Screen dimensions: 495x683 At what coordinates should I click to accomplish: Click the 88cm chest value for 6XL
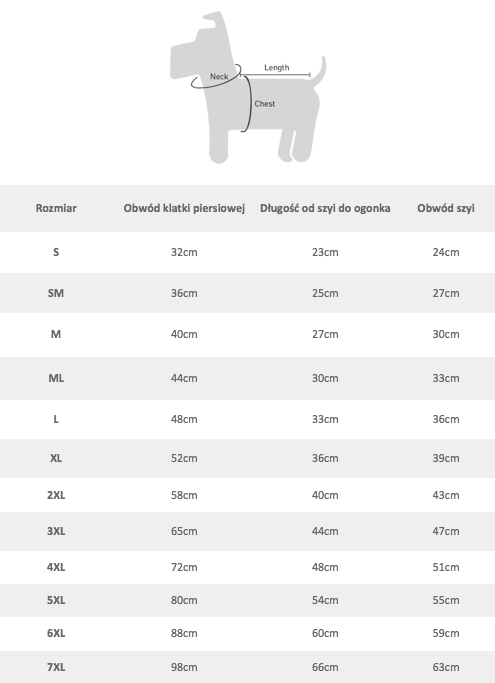pyautogui.click(x=184, y=633)
